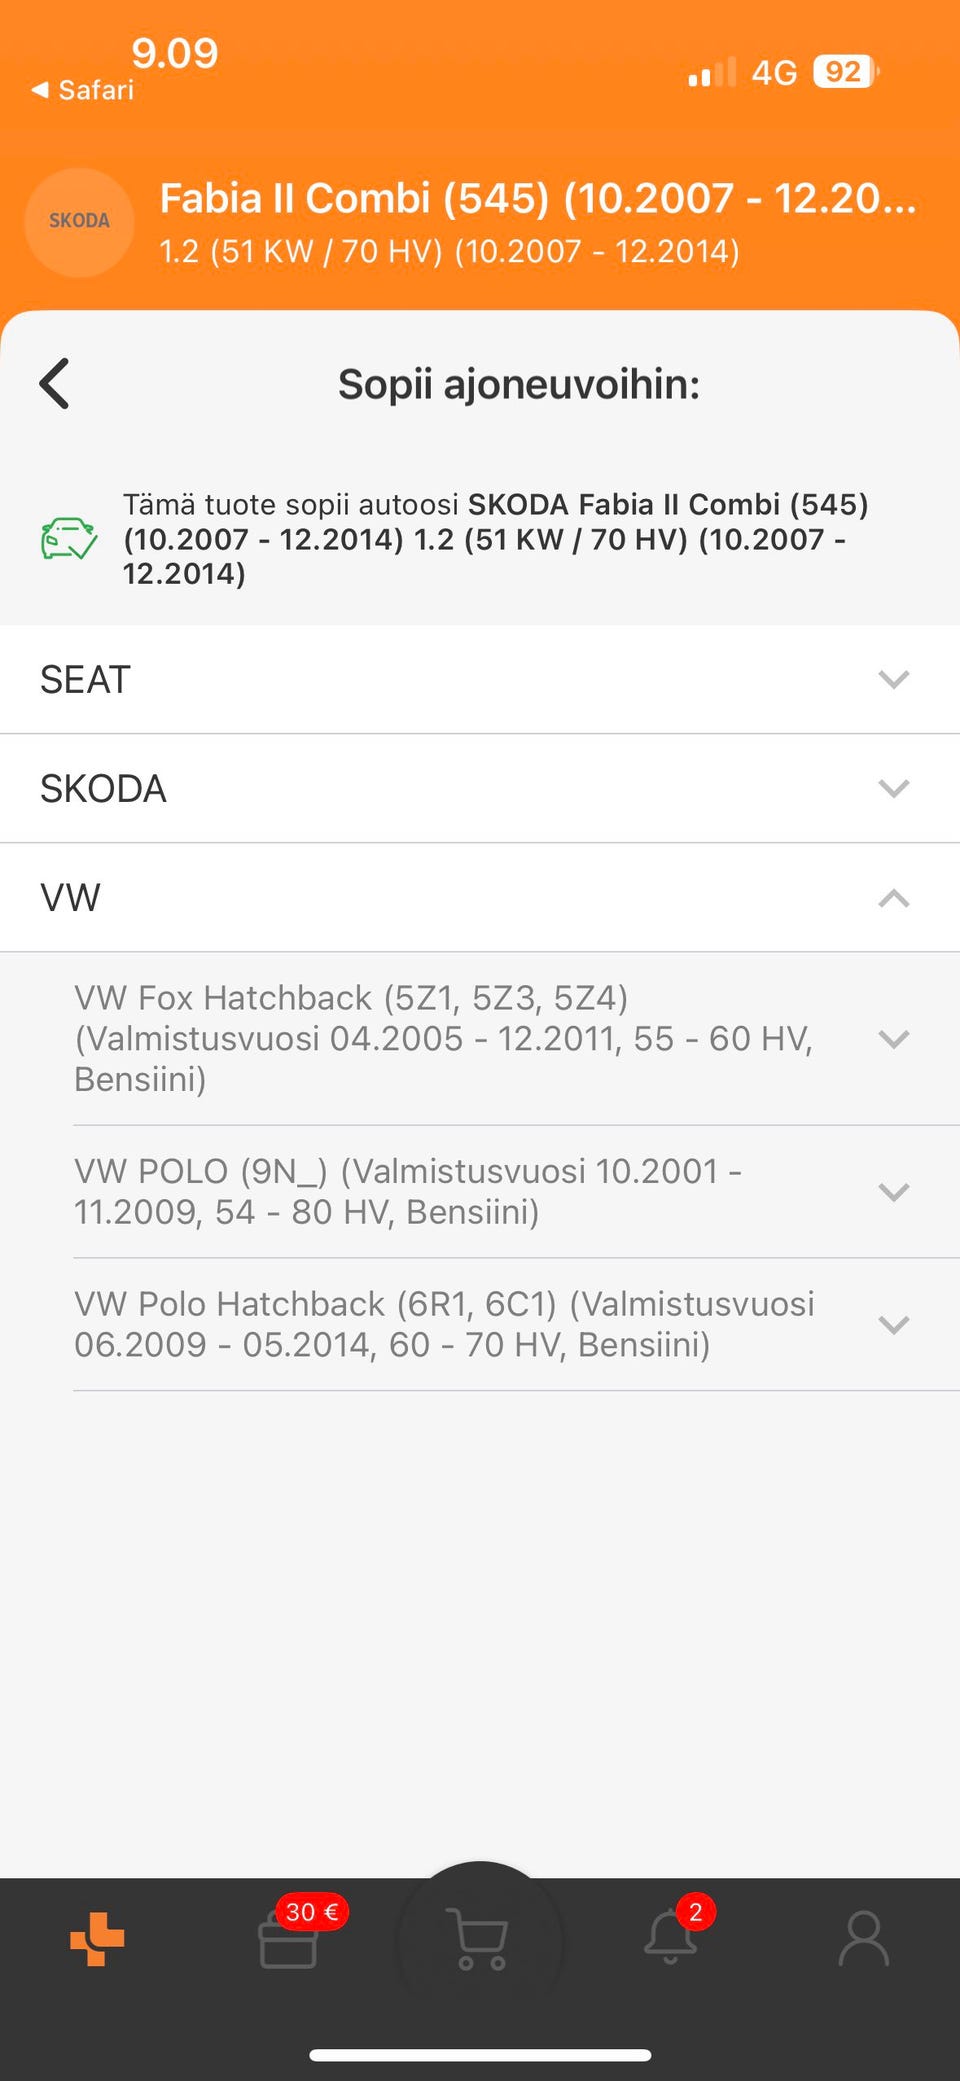The width and height of the screenshot is (960, 2081).
Task: Open the user profile icon
Action: [x=863, y=1939]
